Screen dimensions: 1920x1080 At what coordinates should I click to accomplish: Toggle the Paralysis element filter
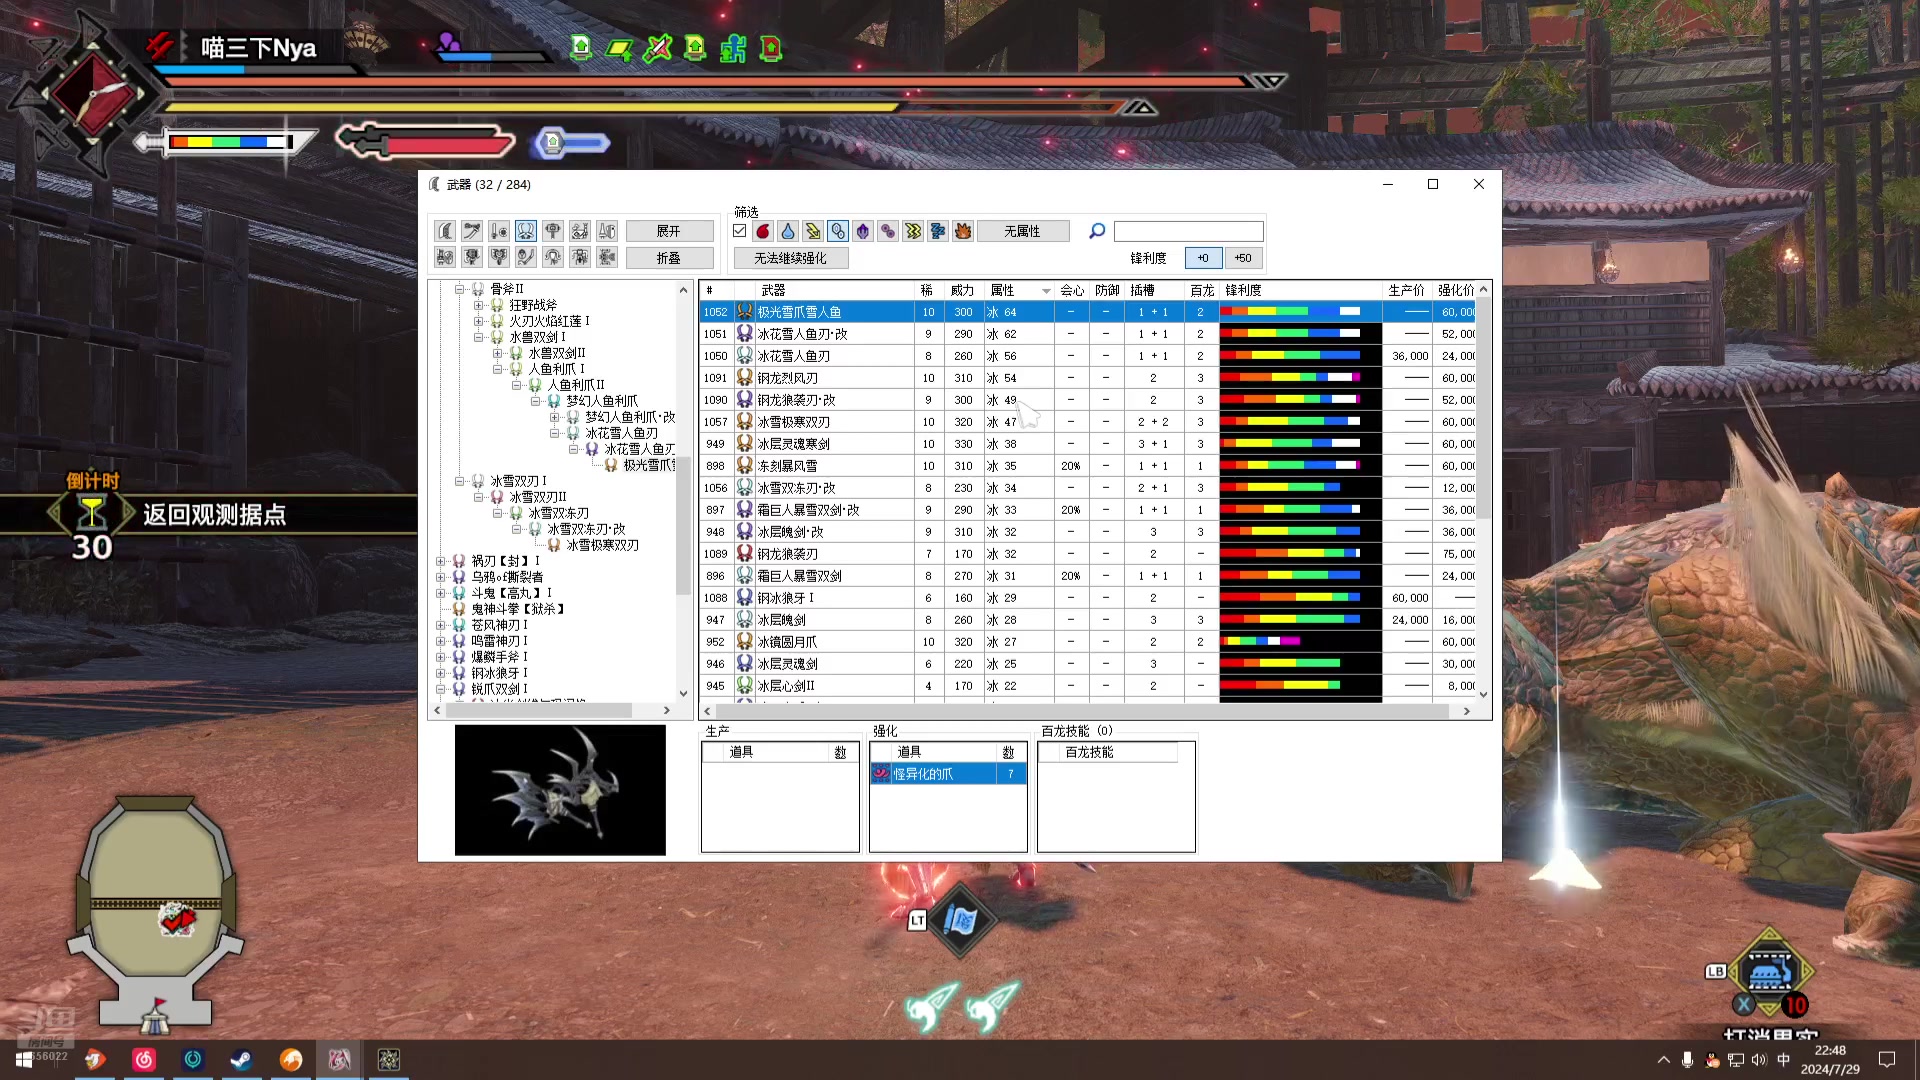tap(913, 231)
